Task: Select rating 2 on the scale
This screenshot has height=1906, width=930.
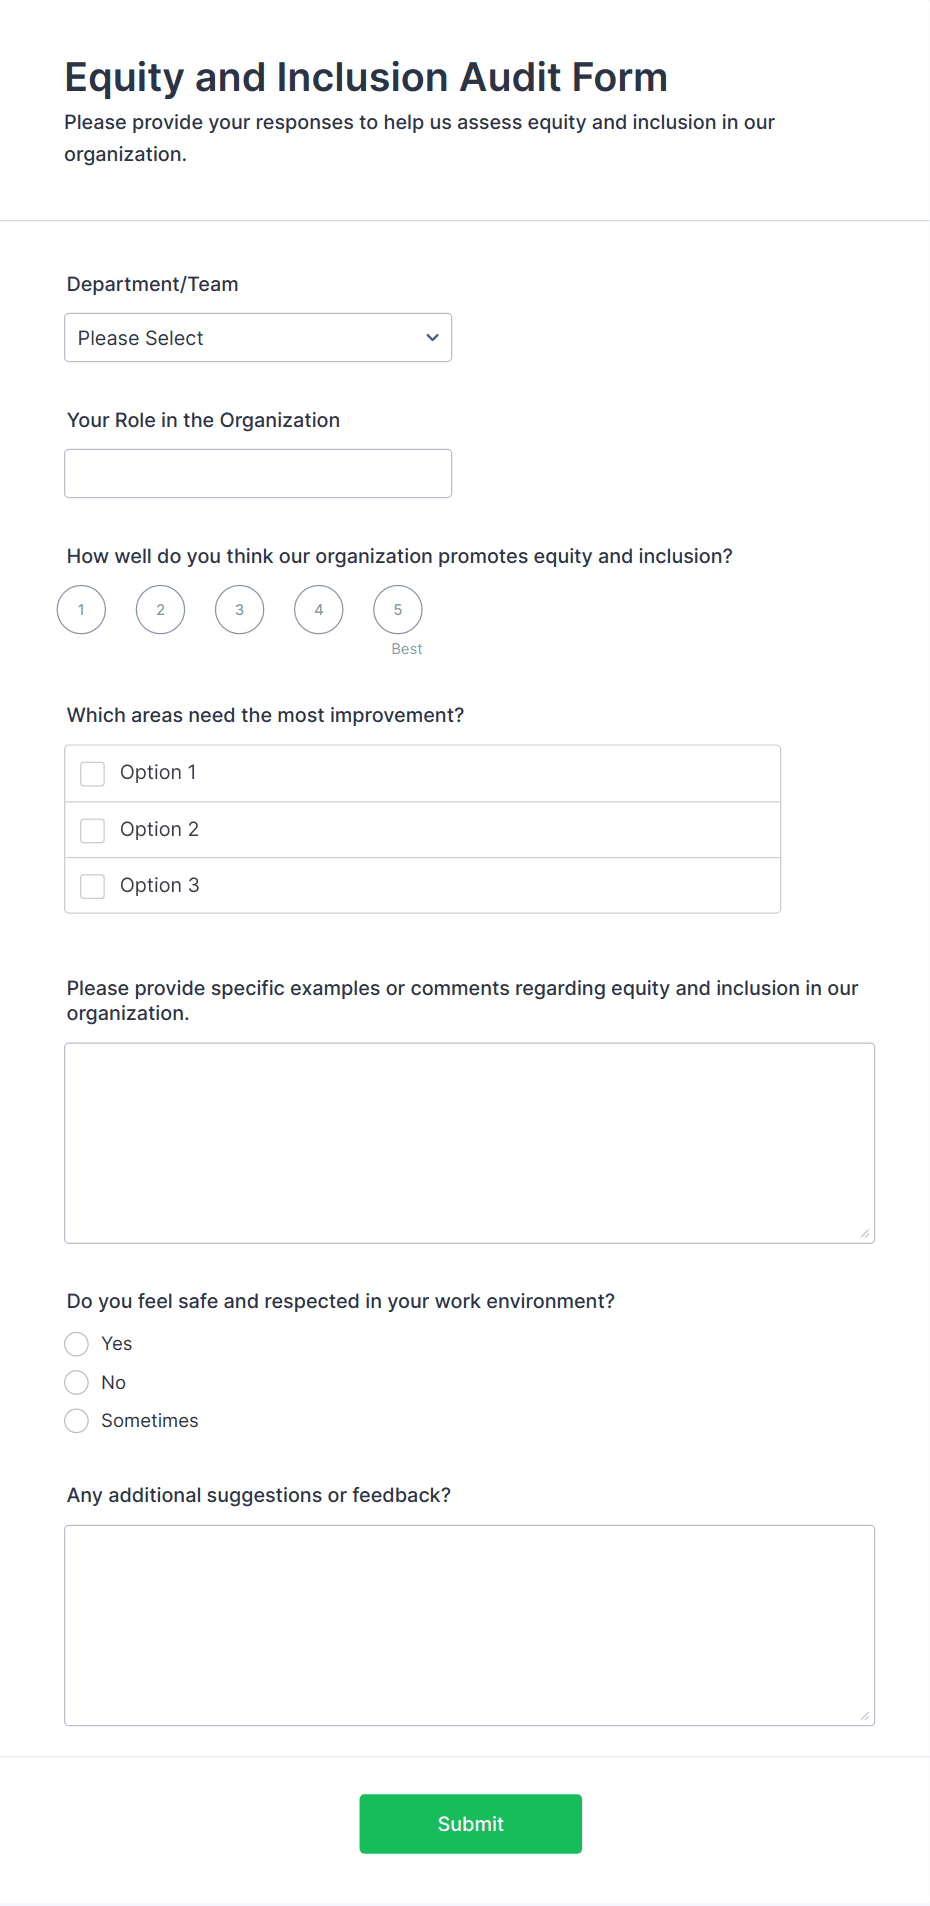Action: (x=160, y=610)
